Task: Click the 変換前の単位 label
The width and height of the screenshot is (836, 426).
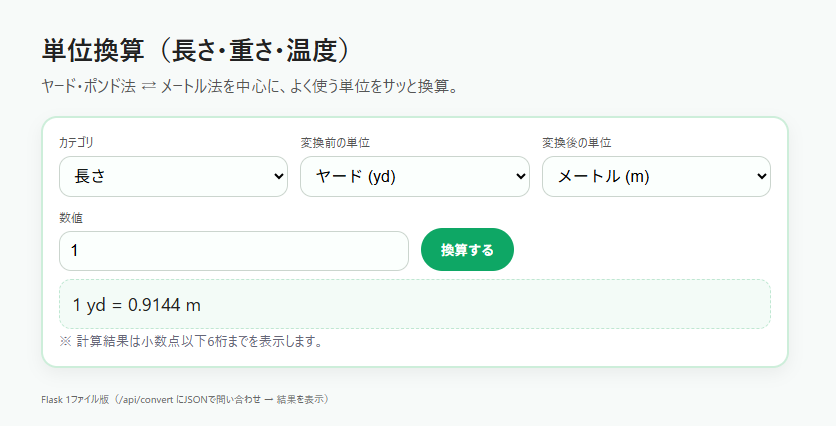Action: coord(335,143)
